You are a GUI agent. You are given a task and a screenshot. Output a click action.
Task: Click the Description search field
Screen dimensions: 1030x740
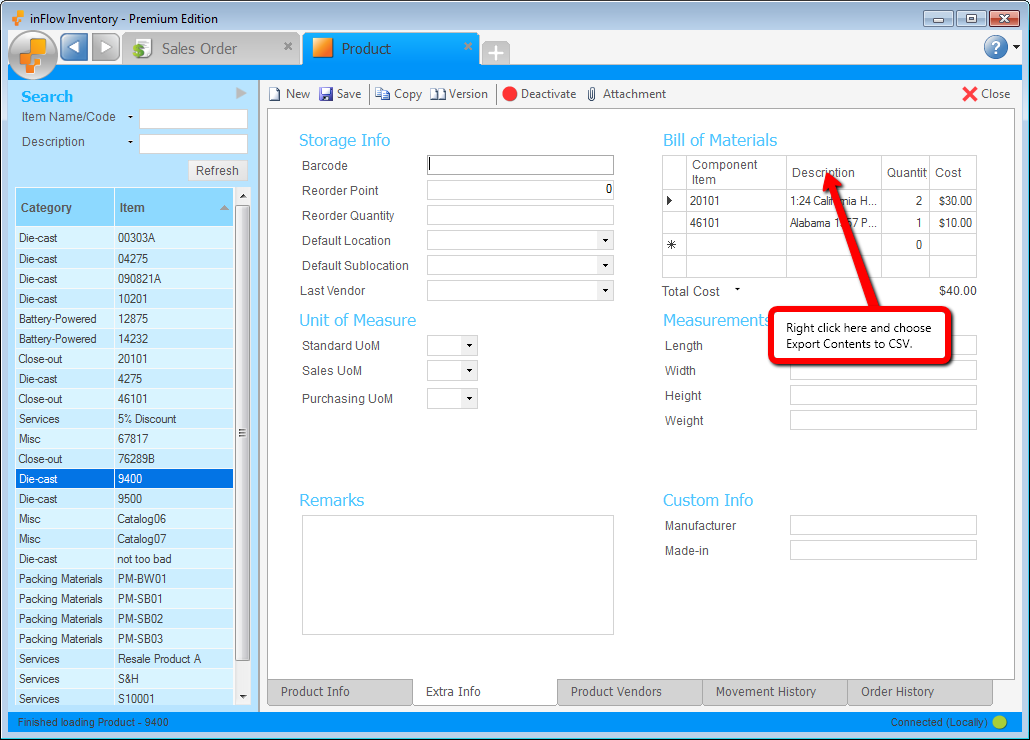pyautogui.click(x=193, y=143)
